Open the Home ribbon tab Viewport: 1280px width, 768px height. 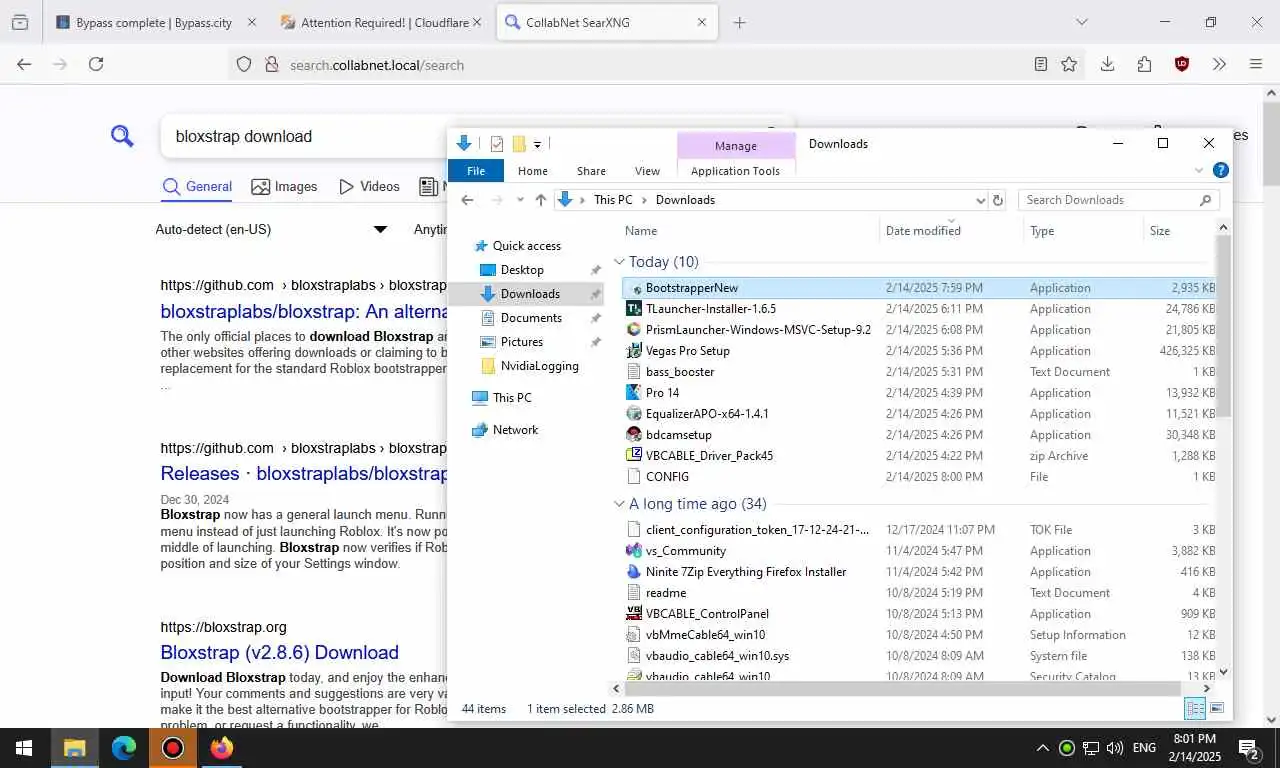coord(533,171)
